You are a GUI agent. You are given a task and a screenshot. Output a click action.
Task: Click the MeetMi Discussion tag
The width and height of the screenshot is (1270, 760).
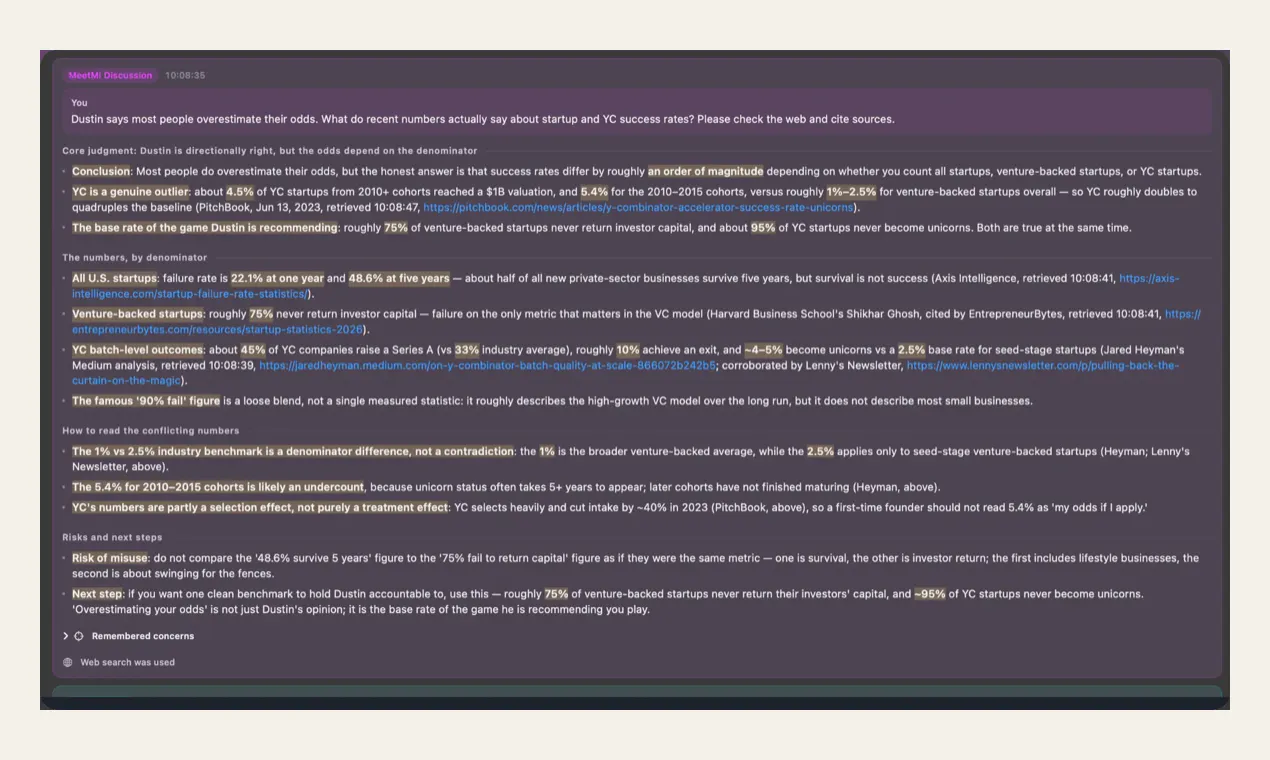tap(110, 75)
